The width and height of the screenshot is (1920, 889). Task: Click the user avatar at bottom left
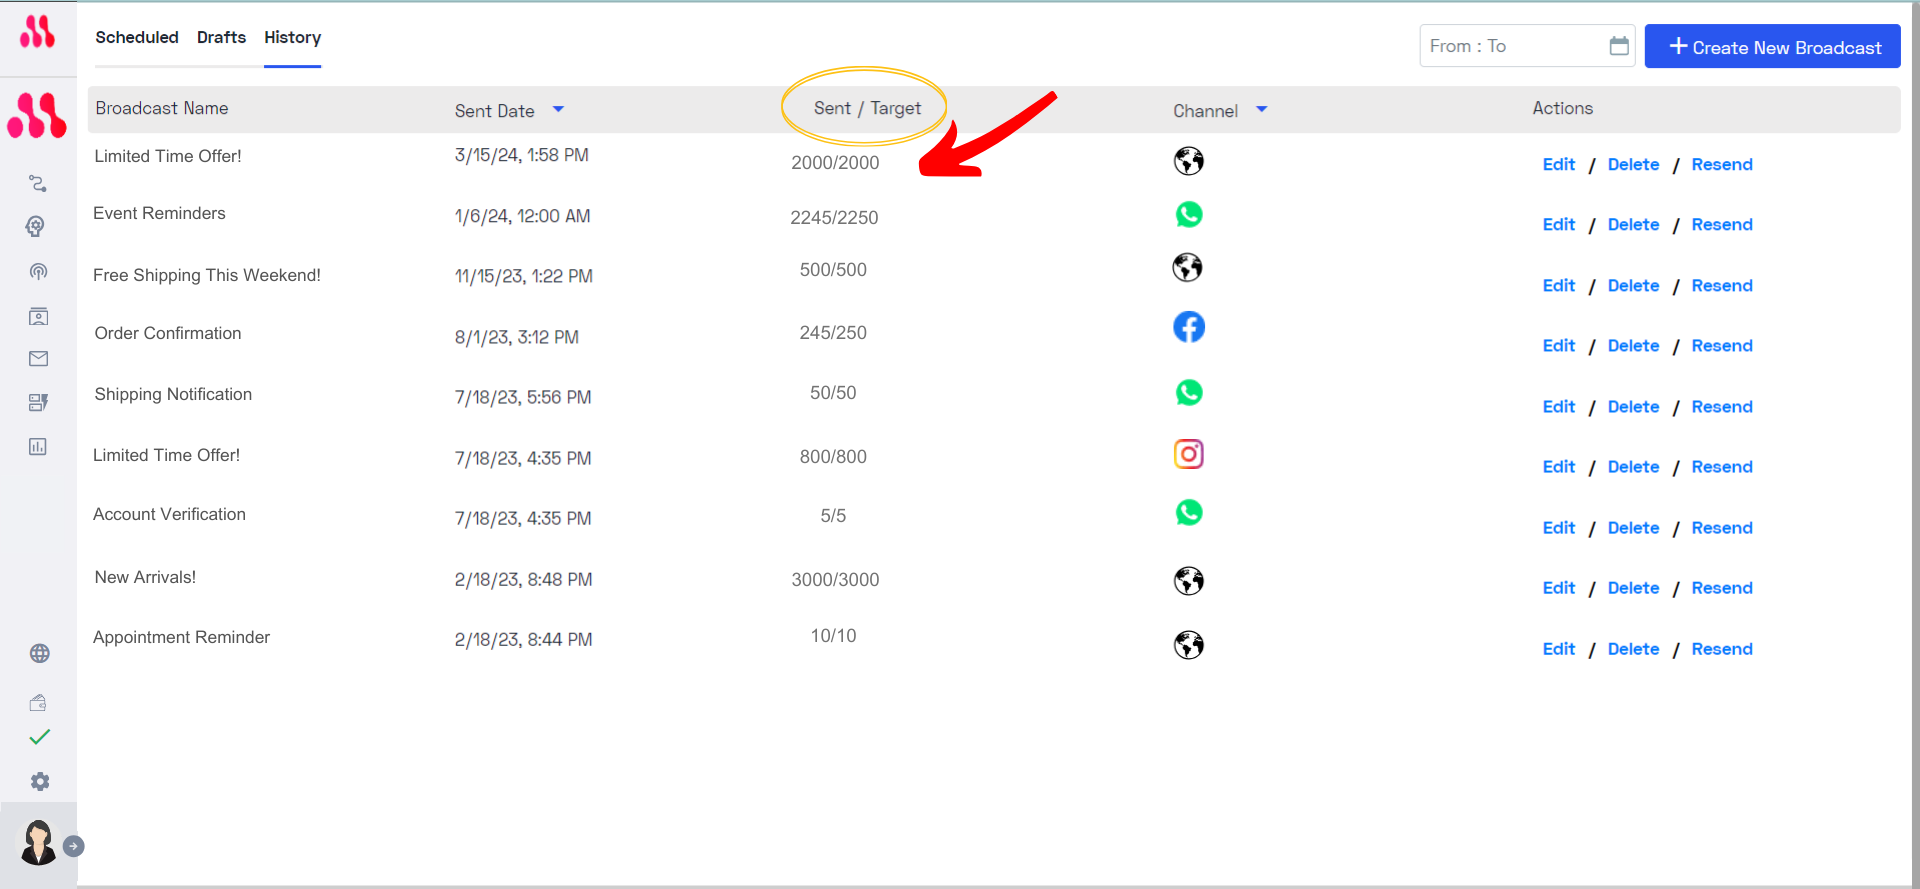(x=38, y=843)
